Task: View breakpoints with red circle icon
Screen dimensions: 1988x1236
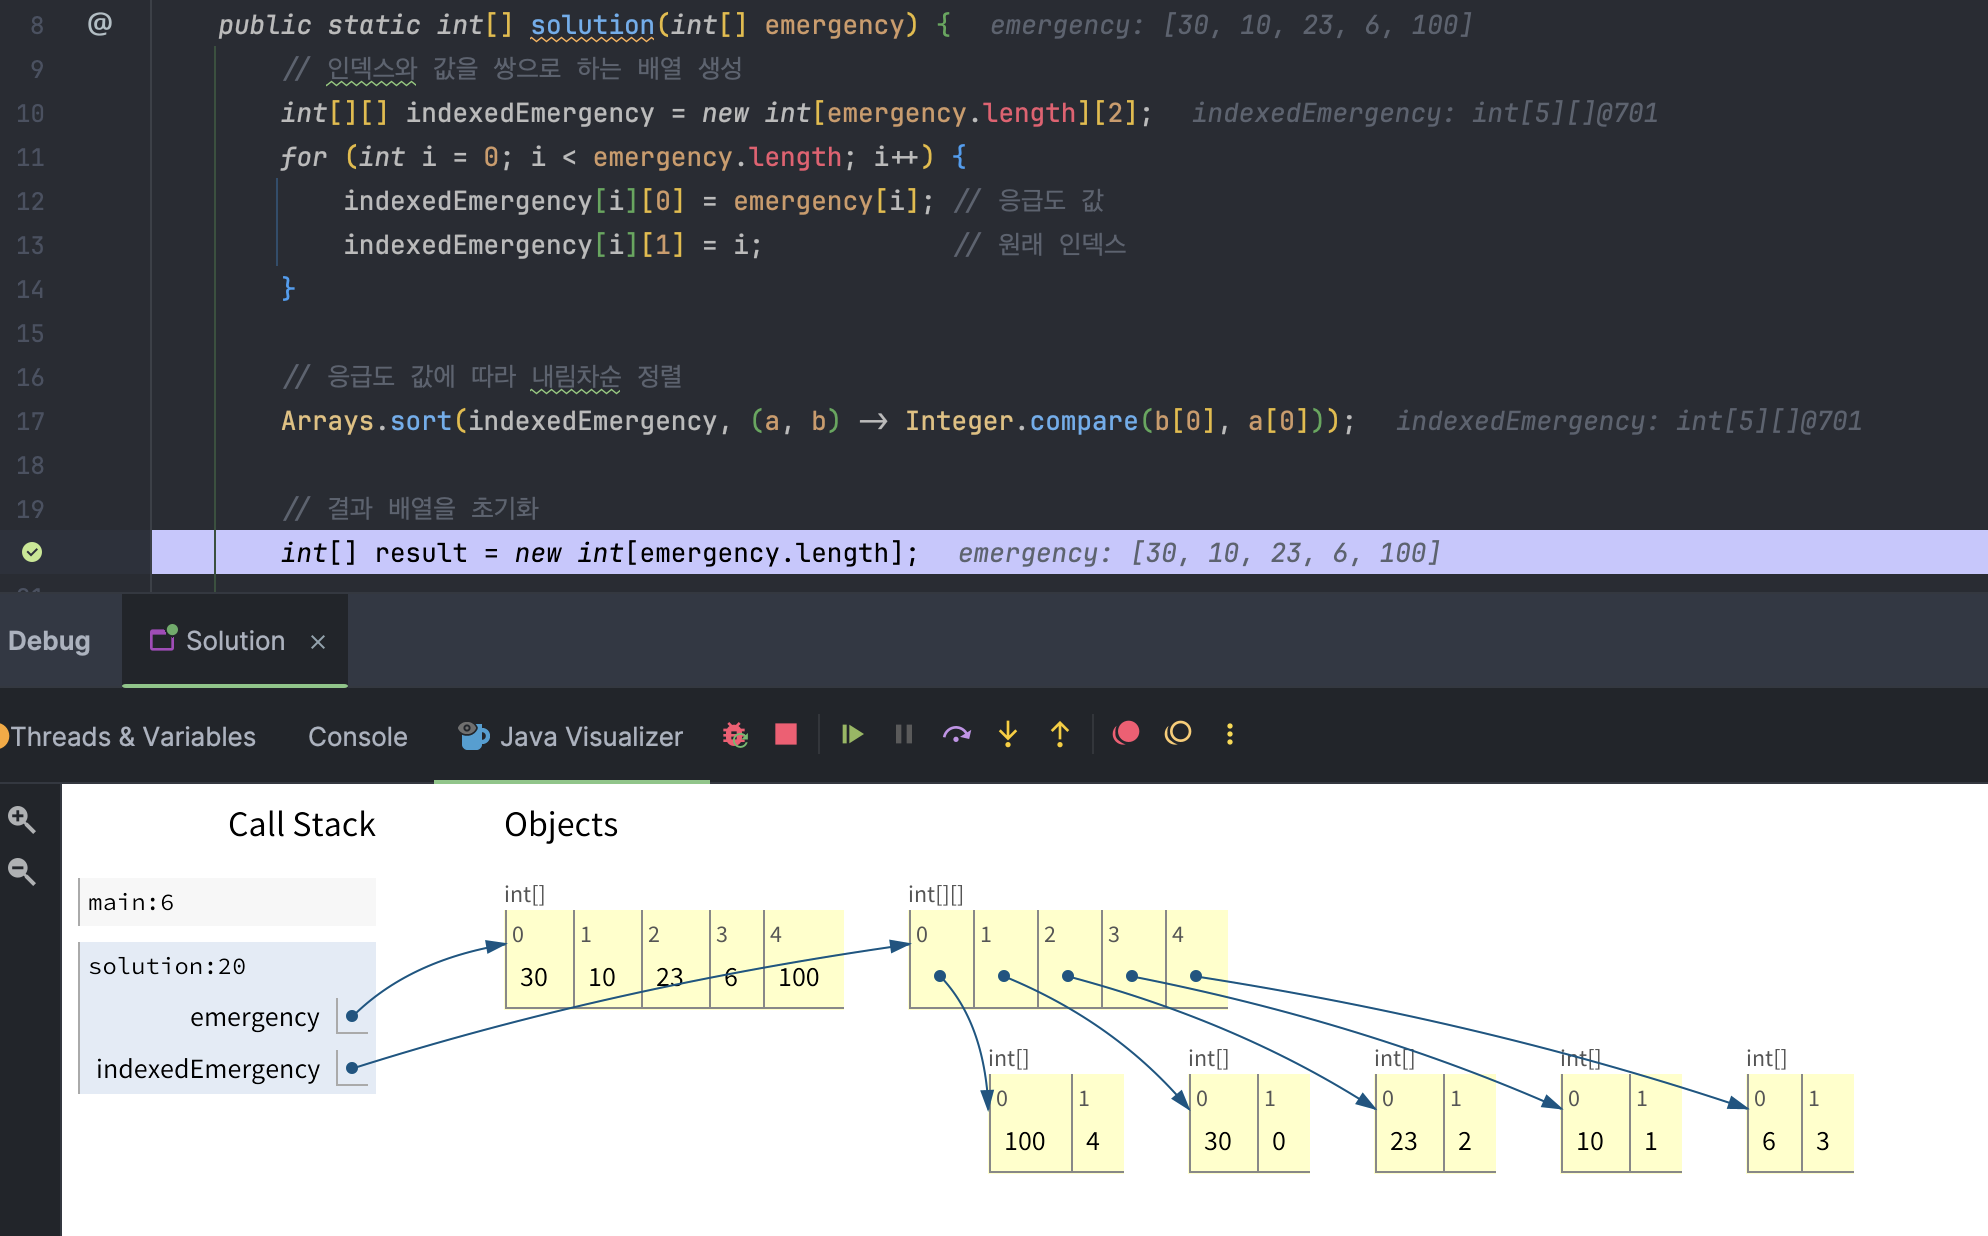Action: pyautogui.click(x=1126, y=734)
